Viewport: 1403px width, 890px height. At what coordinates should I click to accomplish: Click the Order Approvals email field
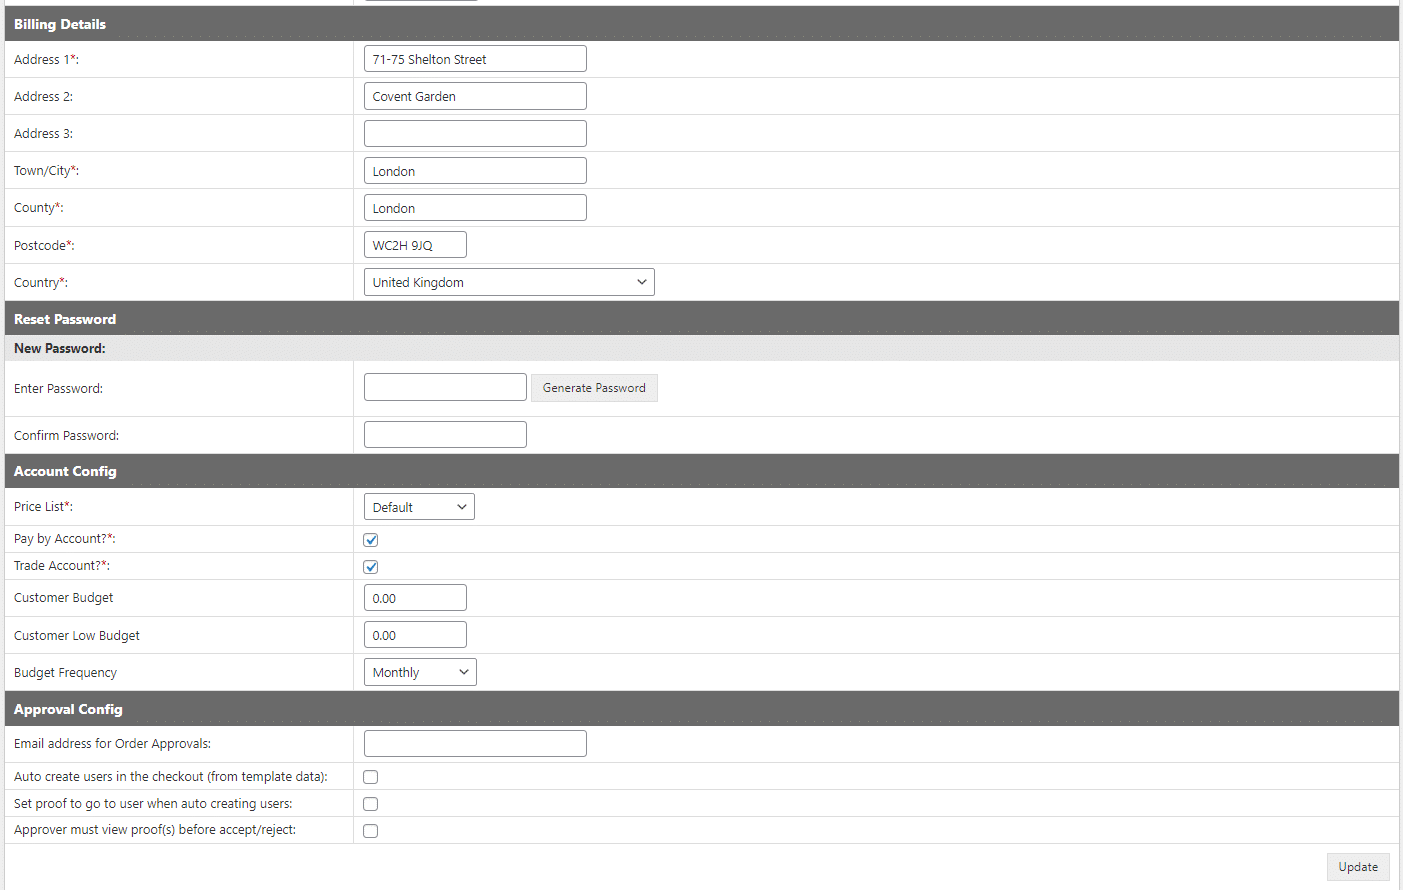[x=475, y=744]
